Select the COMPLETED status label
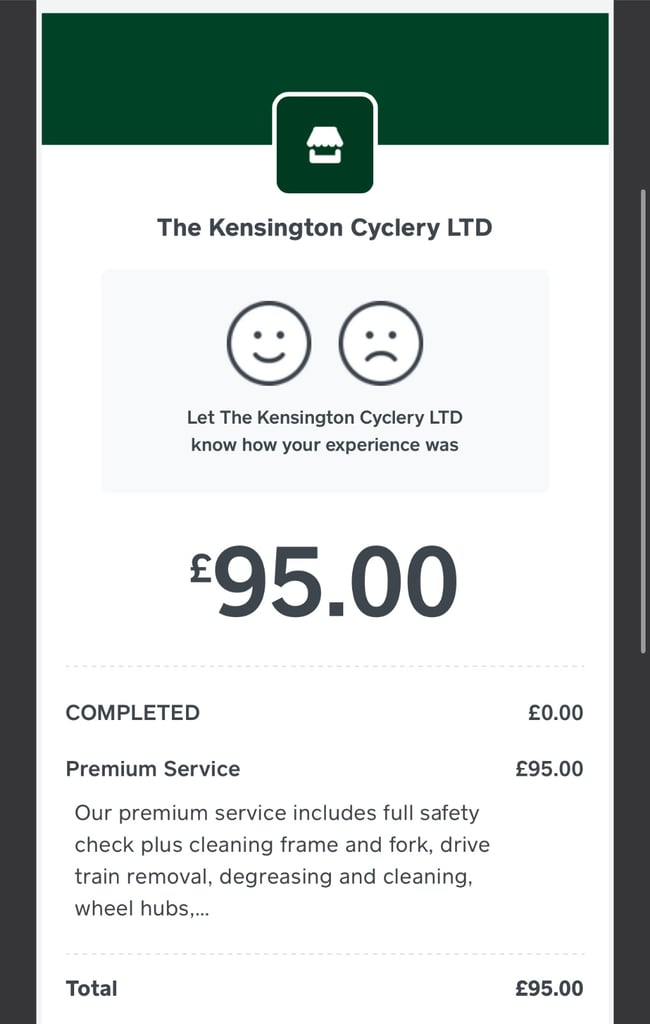650x1024 pixels. coord(133,712)
